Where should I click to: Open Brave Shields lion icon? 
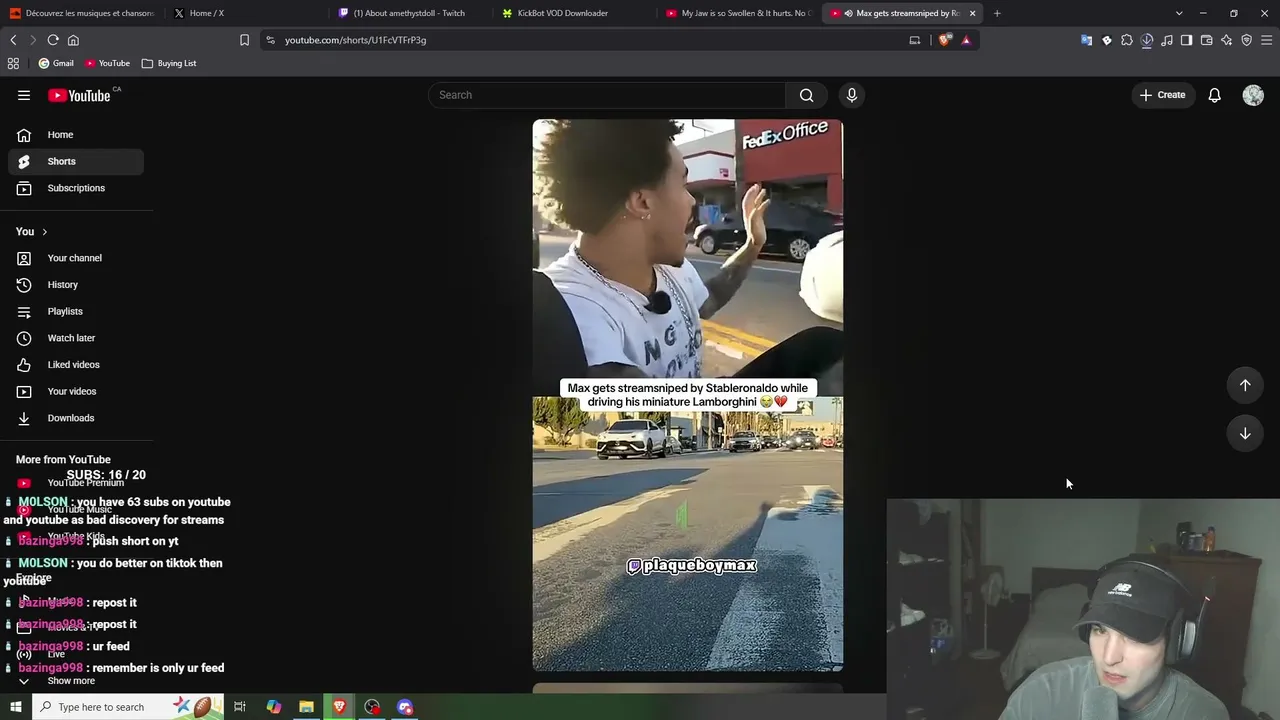pyautogui.click(x=945, y=40)
